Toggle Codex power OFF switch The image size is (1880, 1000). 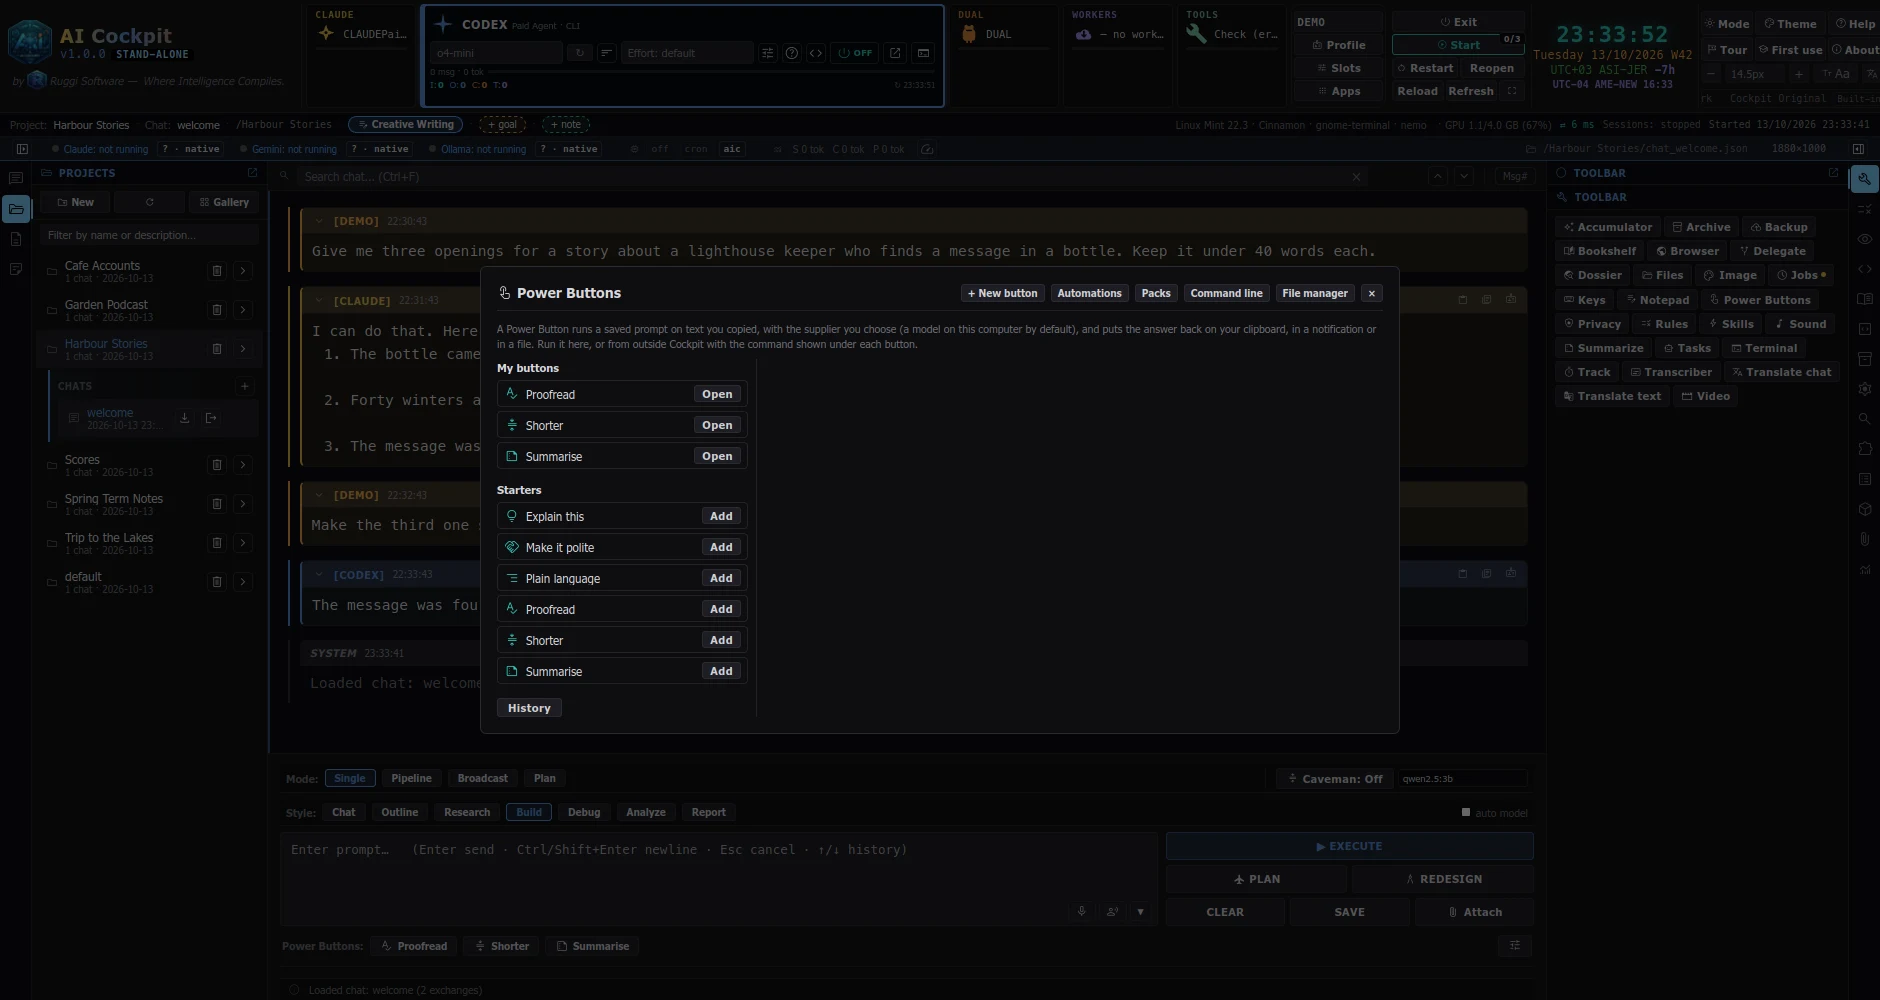[855, 53]
